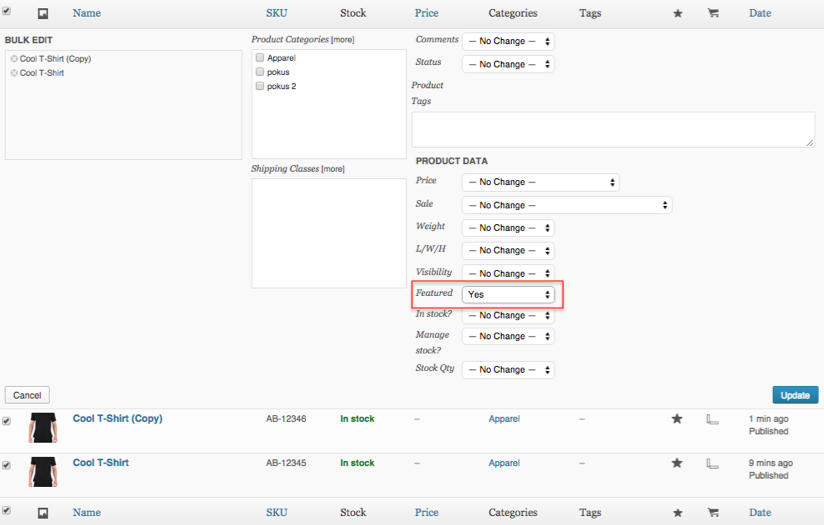The image size is (824, 525).
Task: Click the Cancel button
Action: pos(27,395)
